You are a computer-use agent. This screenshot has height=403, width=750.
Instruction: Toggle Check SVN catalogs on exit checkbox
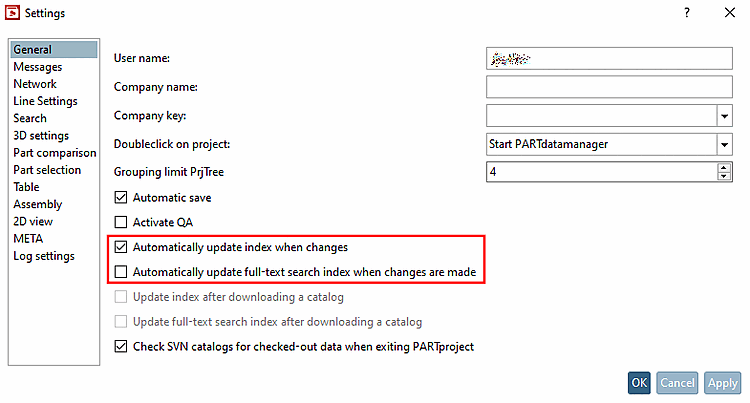(x=122, y=347)
